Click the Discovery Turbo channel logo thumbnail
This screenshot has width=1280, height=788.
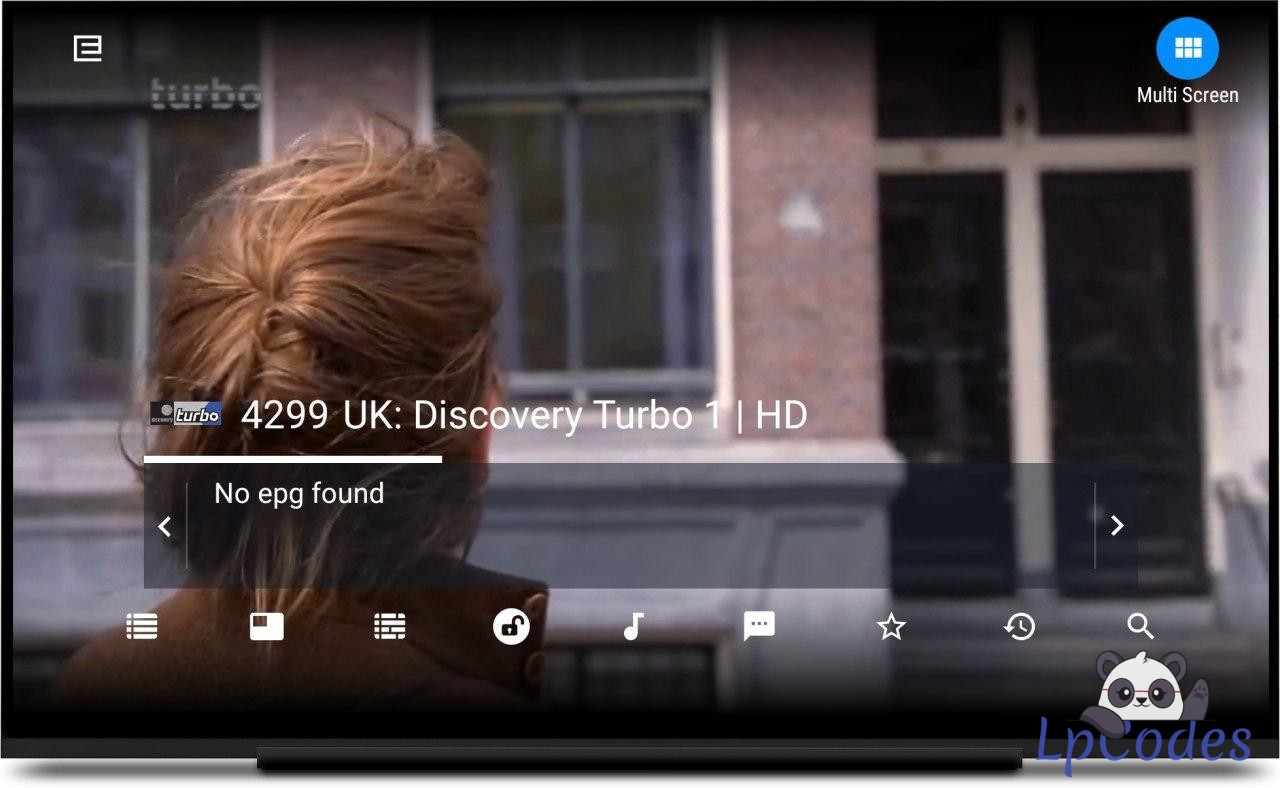185,414
